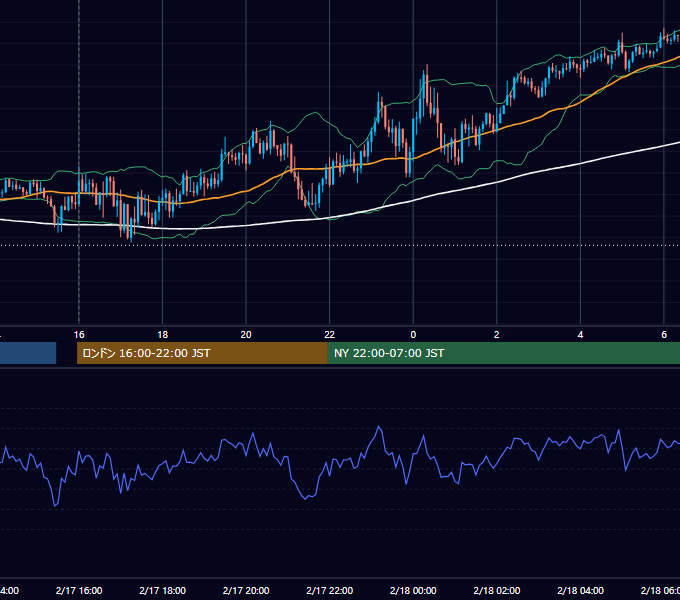This screenshot has height=600, width=680.
Task: Click the dotted horizontal price level line
Action: click(340, 245)
